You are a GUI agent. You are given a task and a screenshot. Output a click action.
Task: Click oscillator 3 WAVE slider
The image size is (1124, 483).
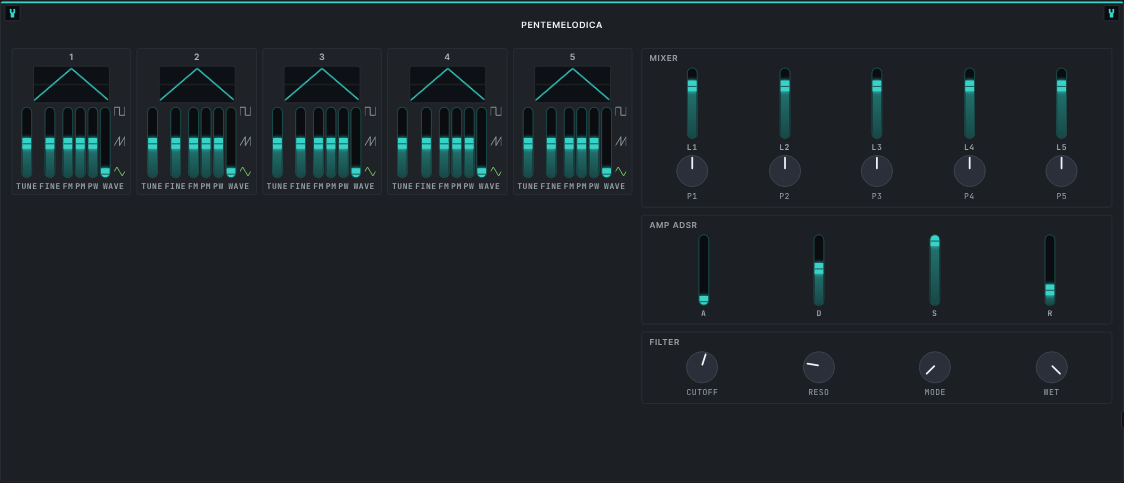click(356, 143)
